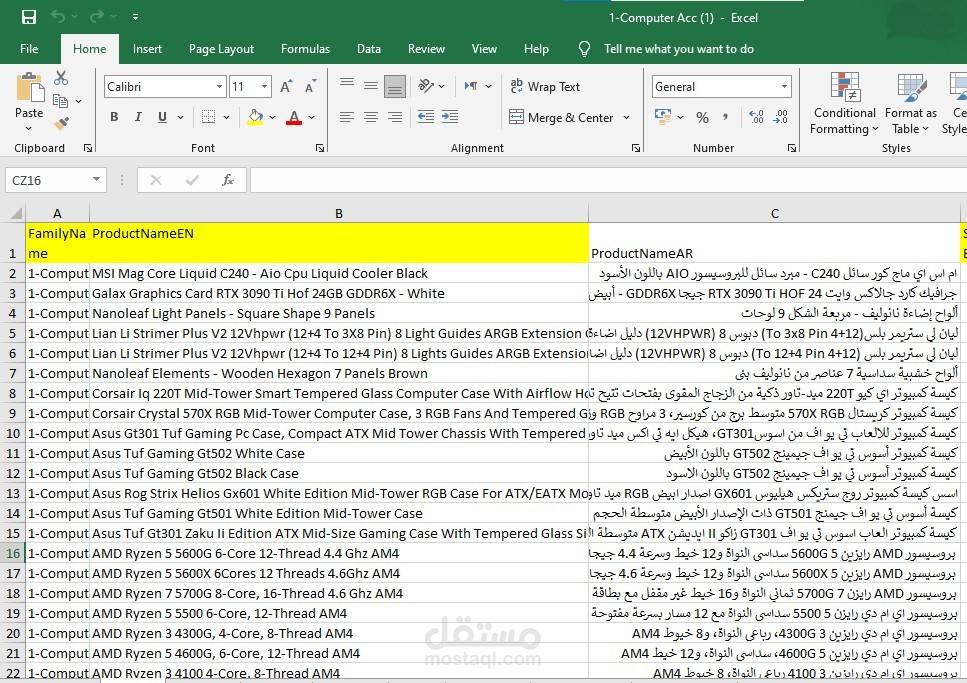Open the File menu
The image size is (967, 683).
click(x=29, y=49)
